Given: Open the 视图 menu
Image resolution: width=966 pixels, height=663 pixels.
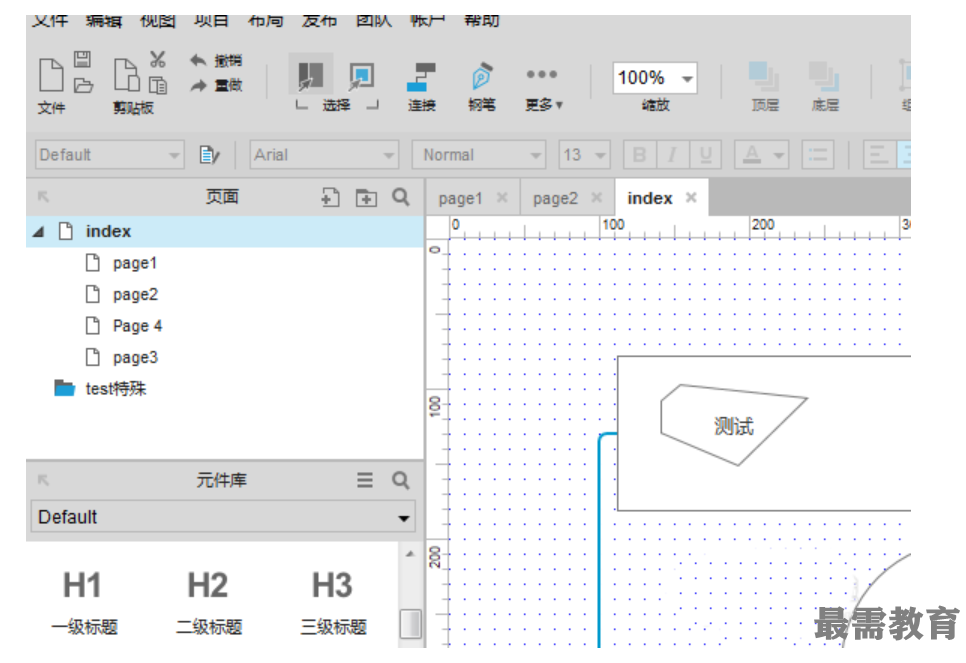Looking at the screenshot, I should [158, 20].
